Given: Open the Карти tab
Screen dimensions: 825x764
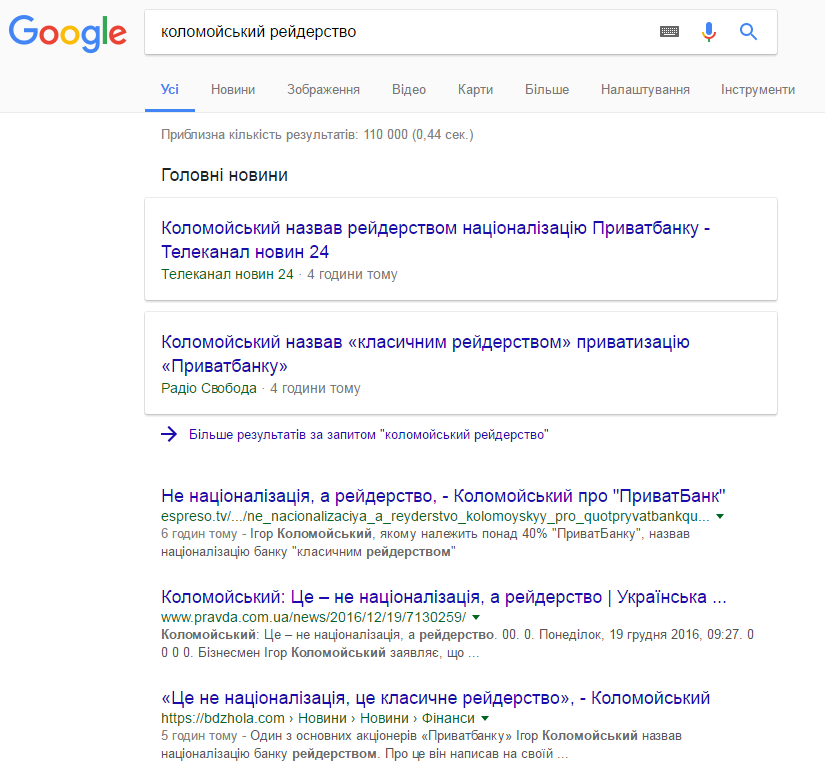Looking at the screenshot, I should tap(475, 89).
